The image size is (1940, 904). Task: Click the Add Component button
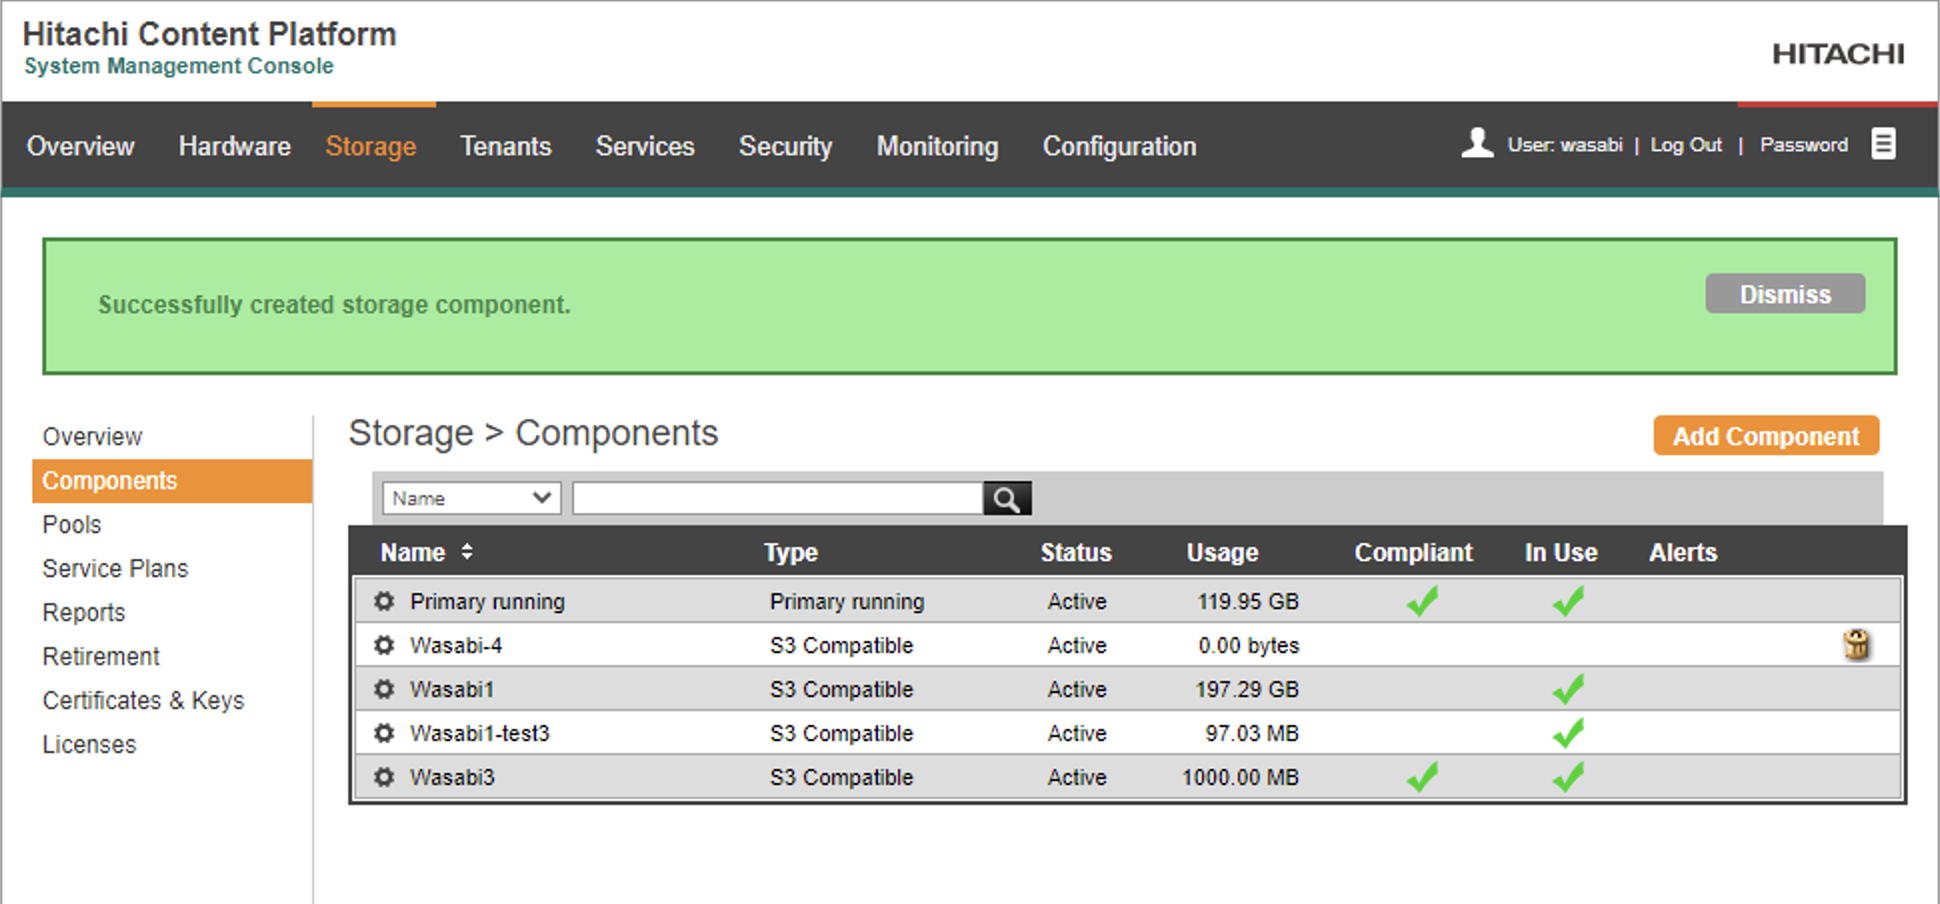click(1766, 436)
